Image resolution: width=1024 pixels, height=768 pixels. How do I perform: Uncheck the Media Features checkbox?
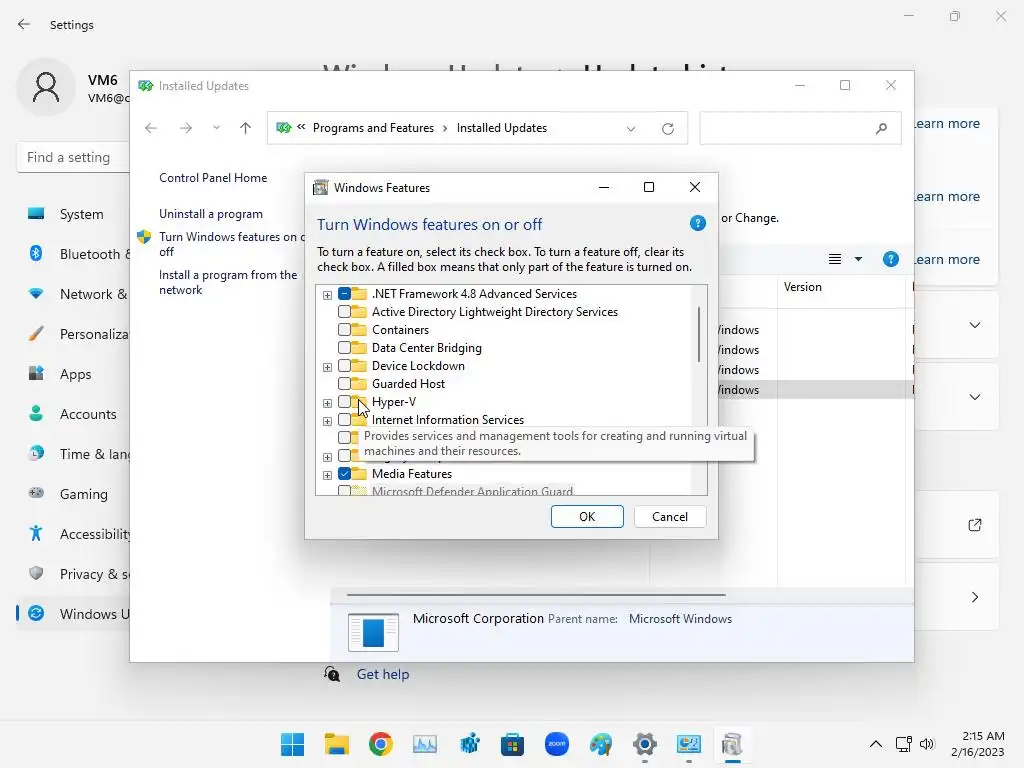(x=344, y=473)
